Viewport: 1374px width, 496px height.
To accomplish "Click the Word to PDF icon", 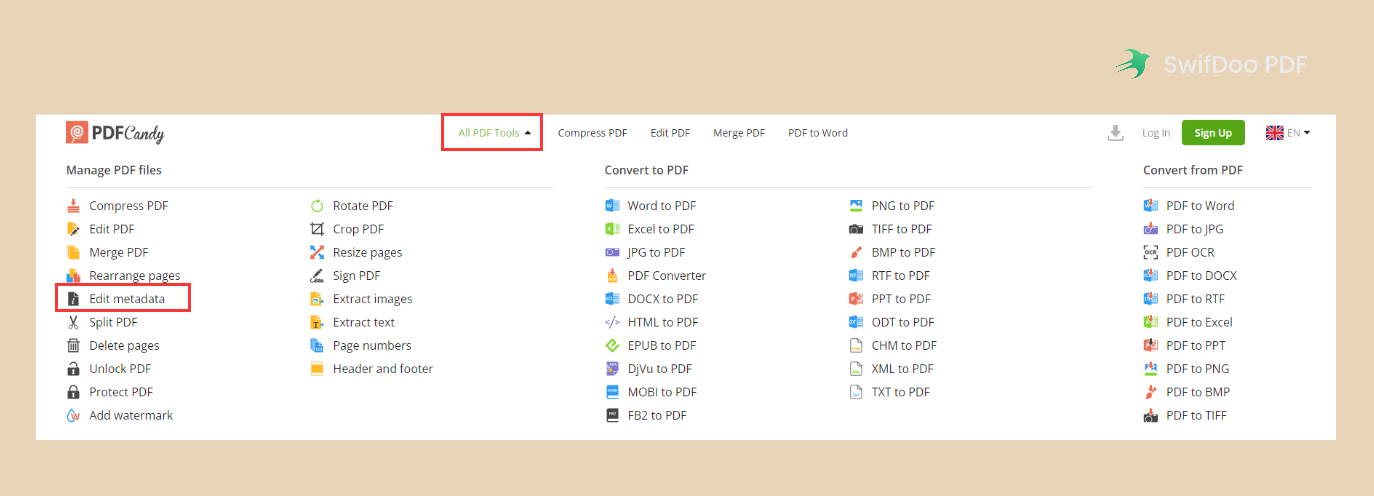I will pos(612,206).
